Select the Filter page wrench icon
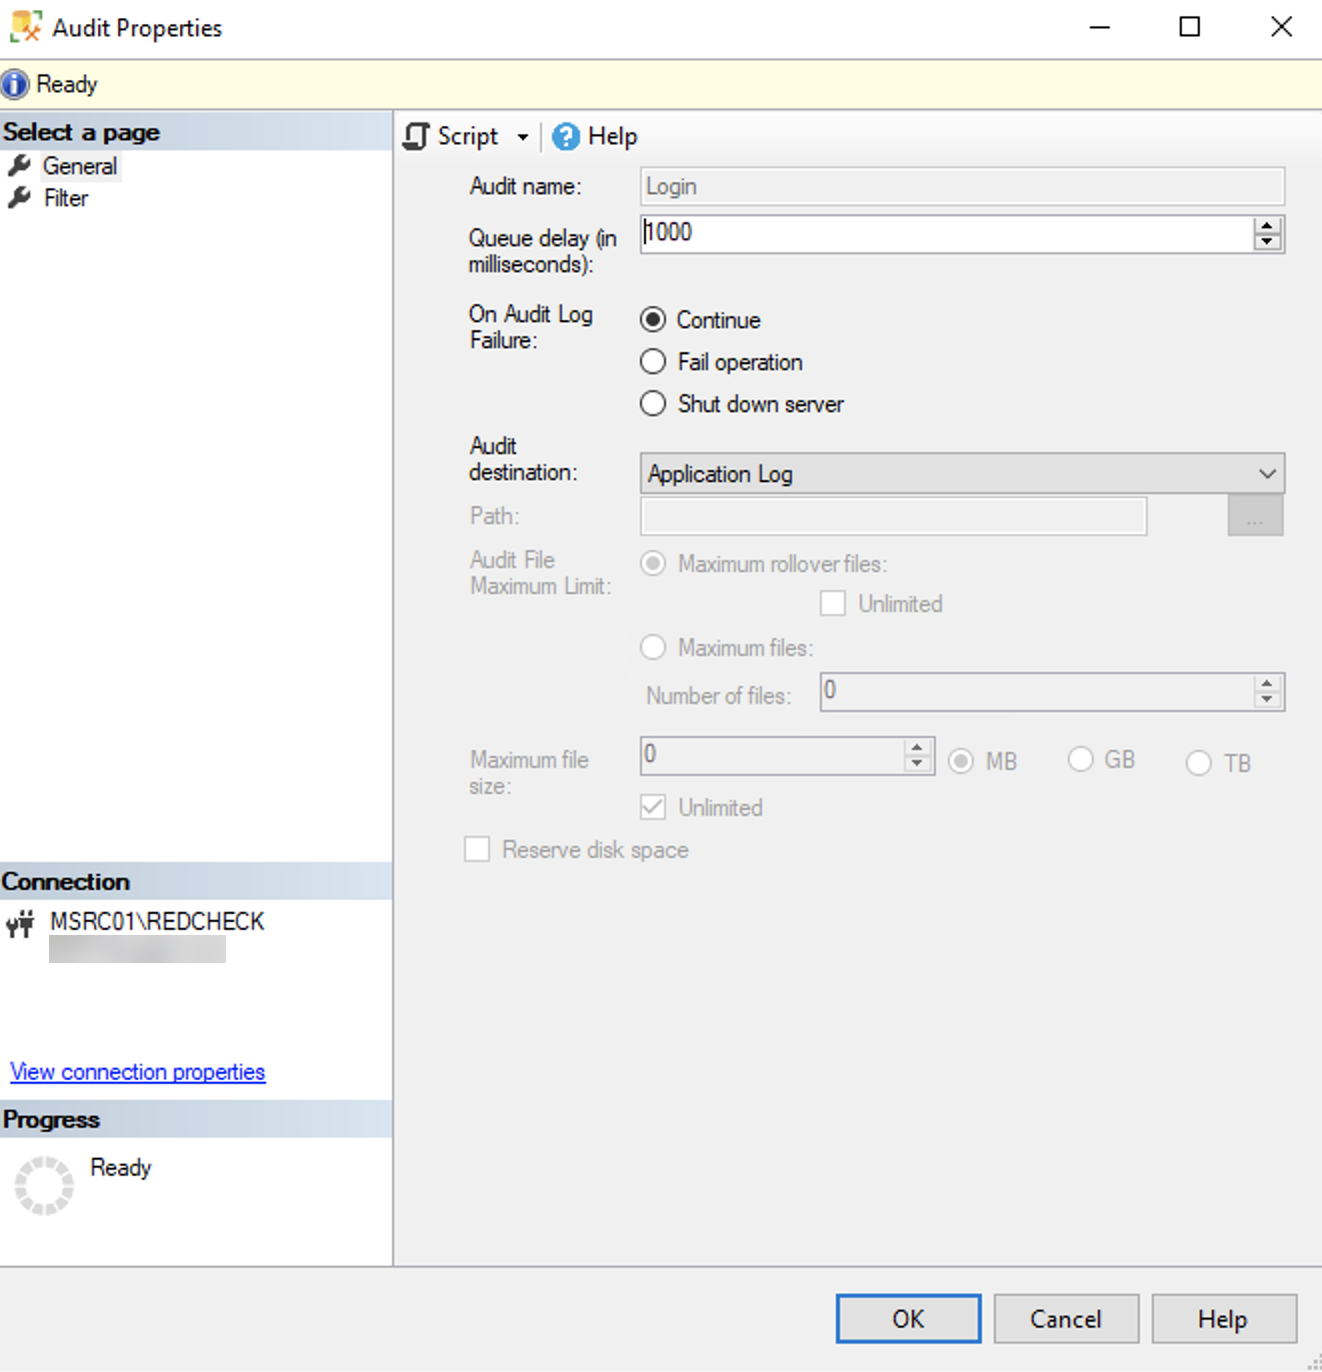The height and width of the screenshot is (1372, 1322). [18, 198]
